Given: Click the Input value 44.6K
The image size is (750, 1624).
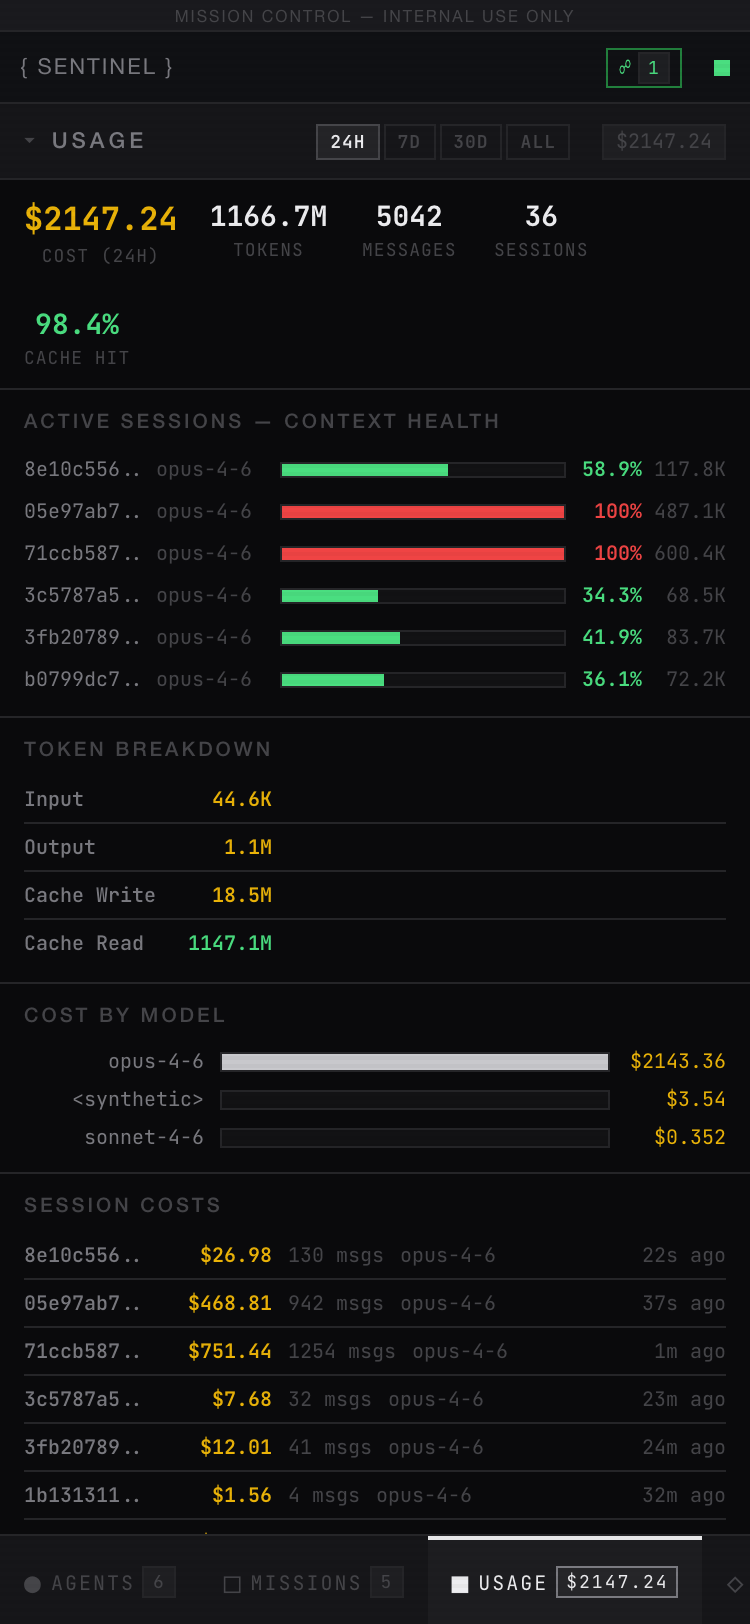Looking at the screenshot, I should click(x=242, y=800).
